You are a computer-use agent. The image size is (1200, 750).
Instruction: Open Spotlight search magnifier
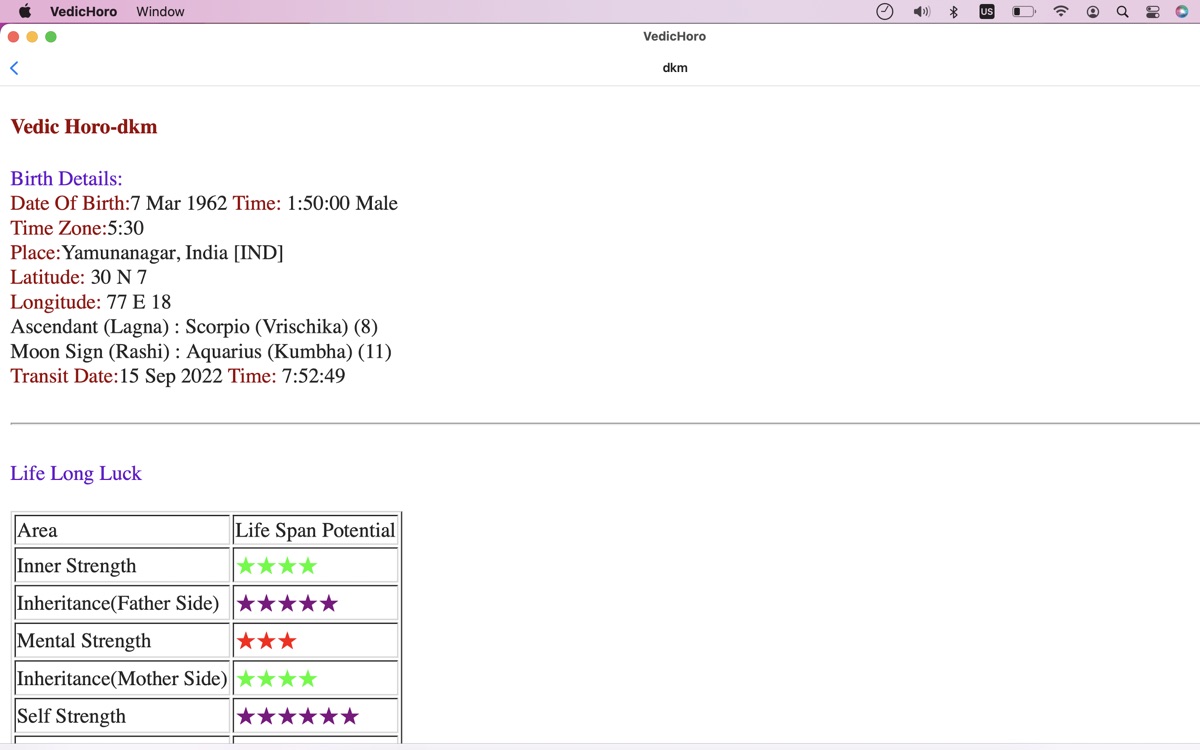coord(1122,12)
